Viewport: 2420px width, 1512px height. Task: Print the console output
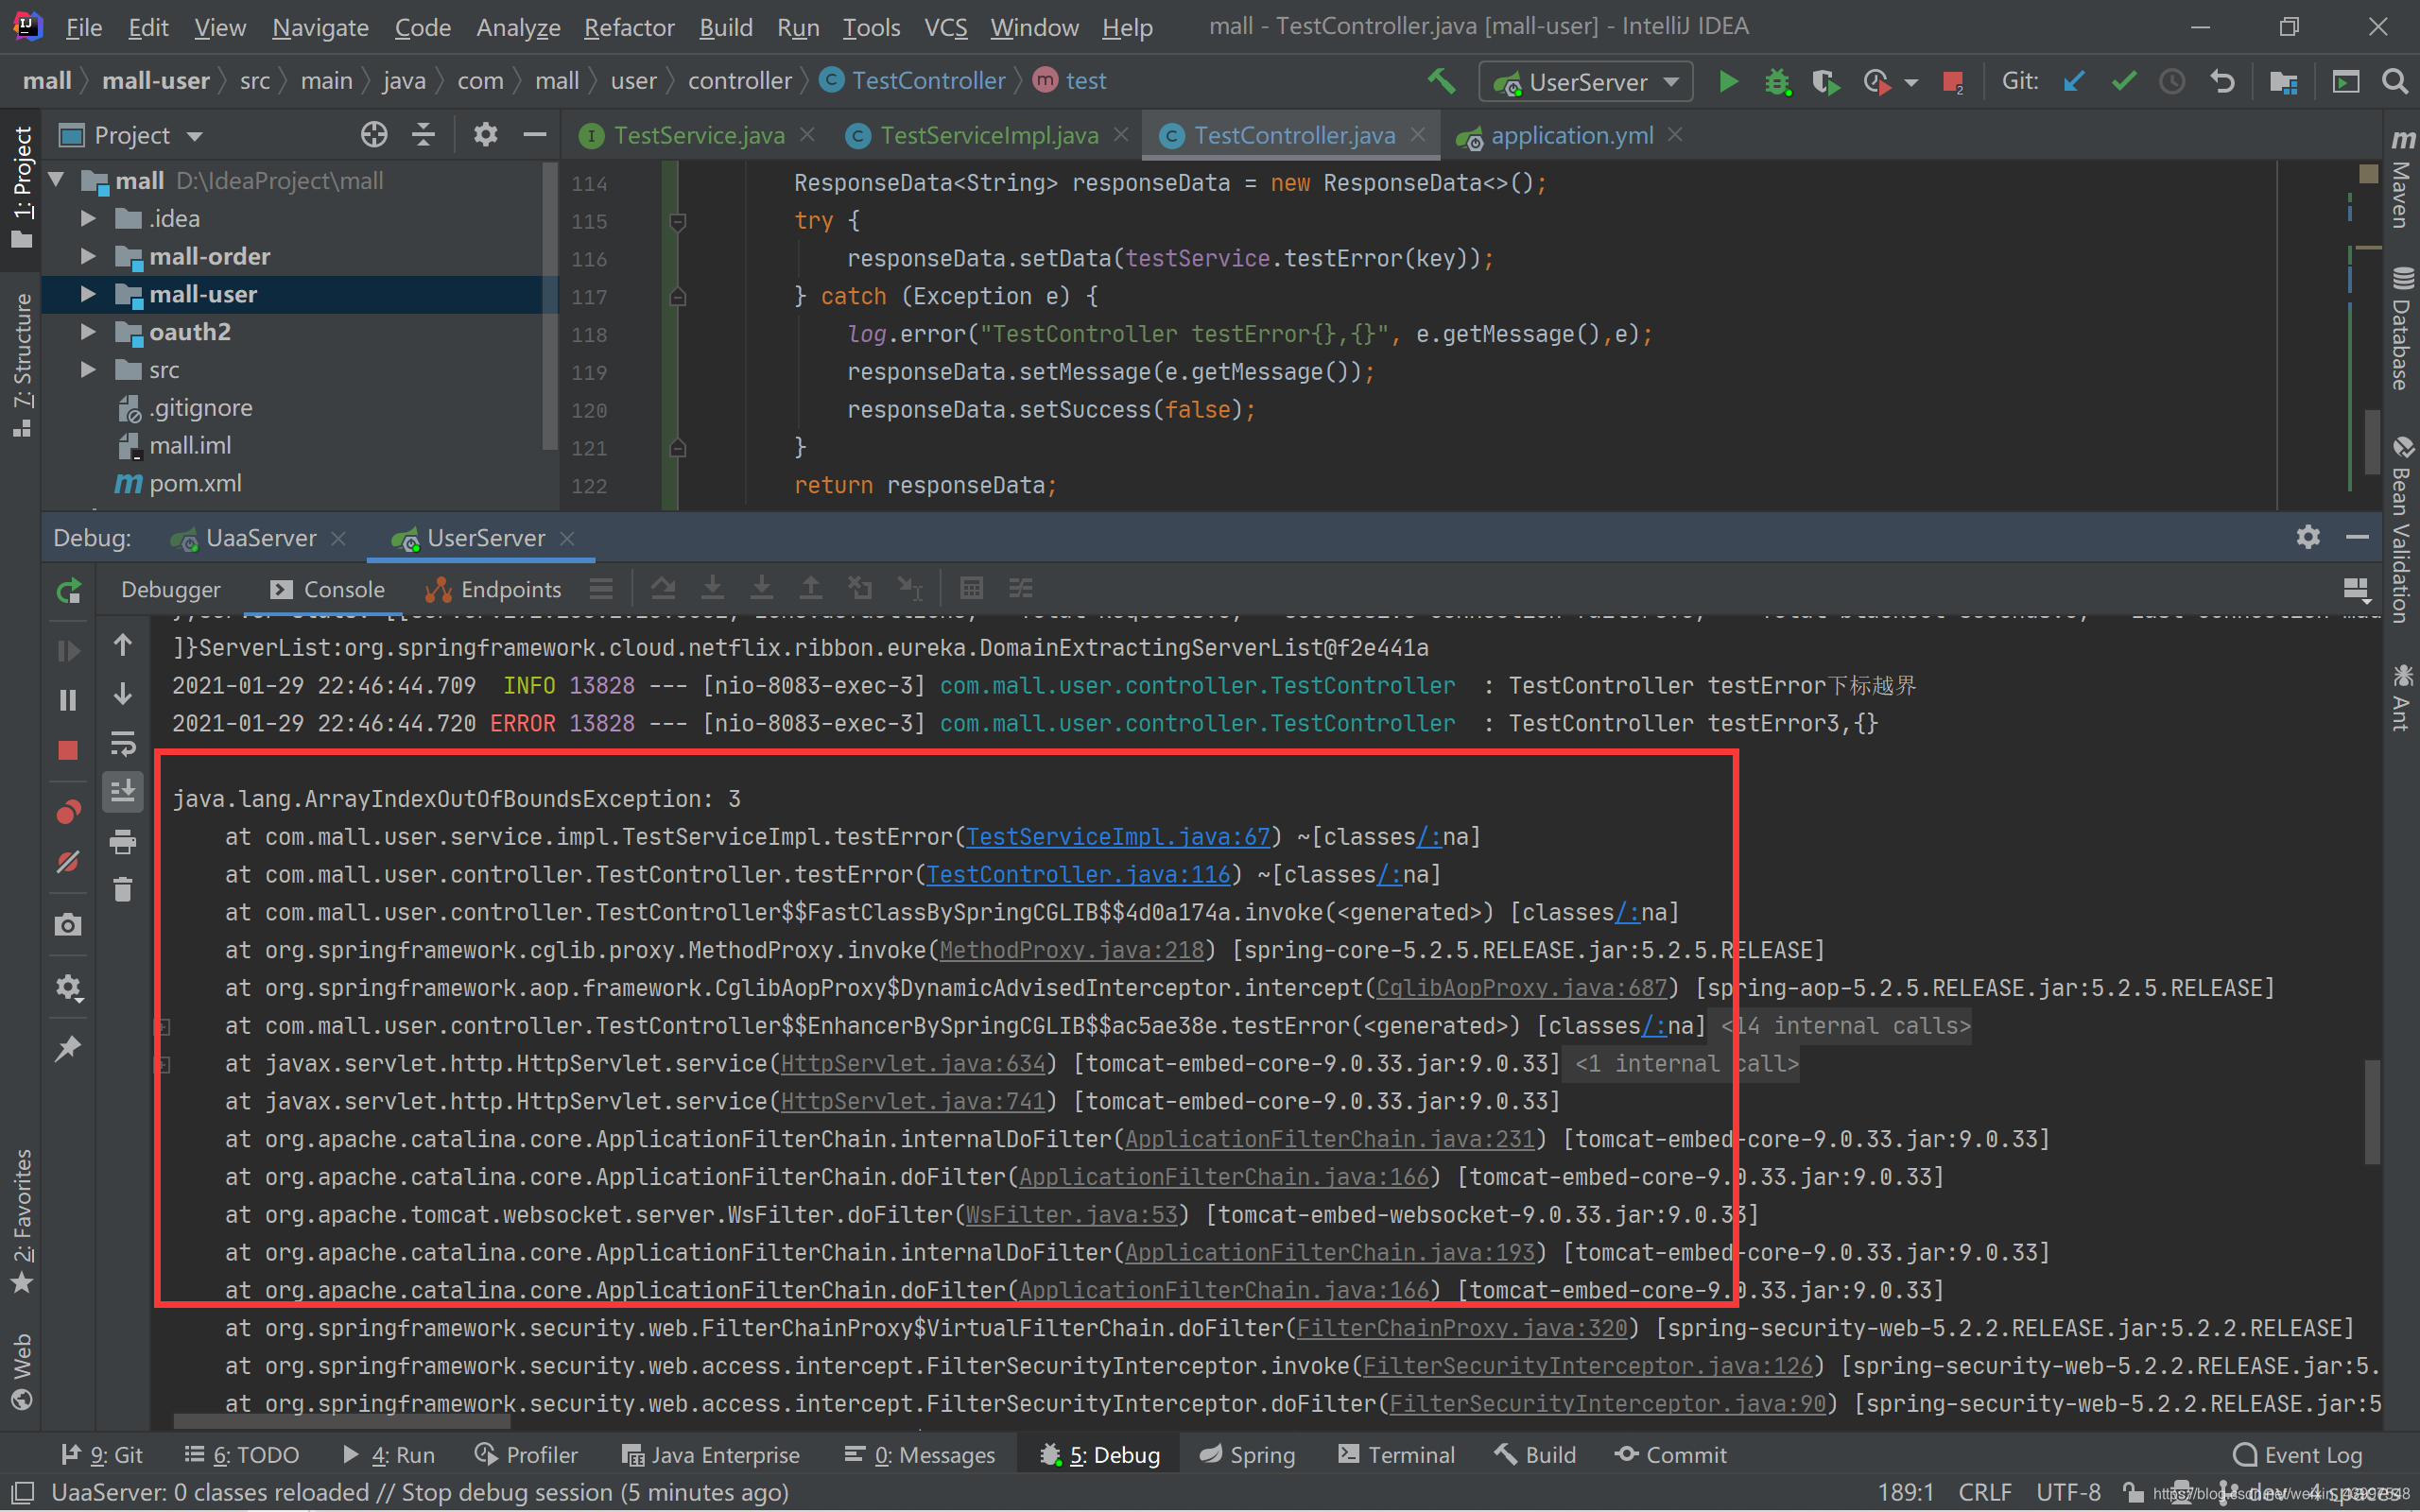click(x=123, y=842)
